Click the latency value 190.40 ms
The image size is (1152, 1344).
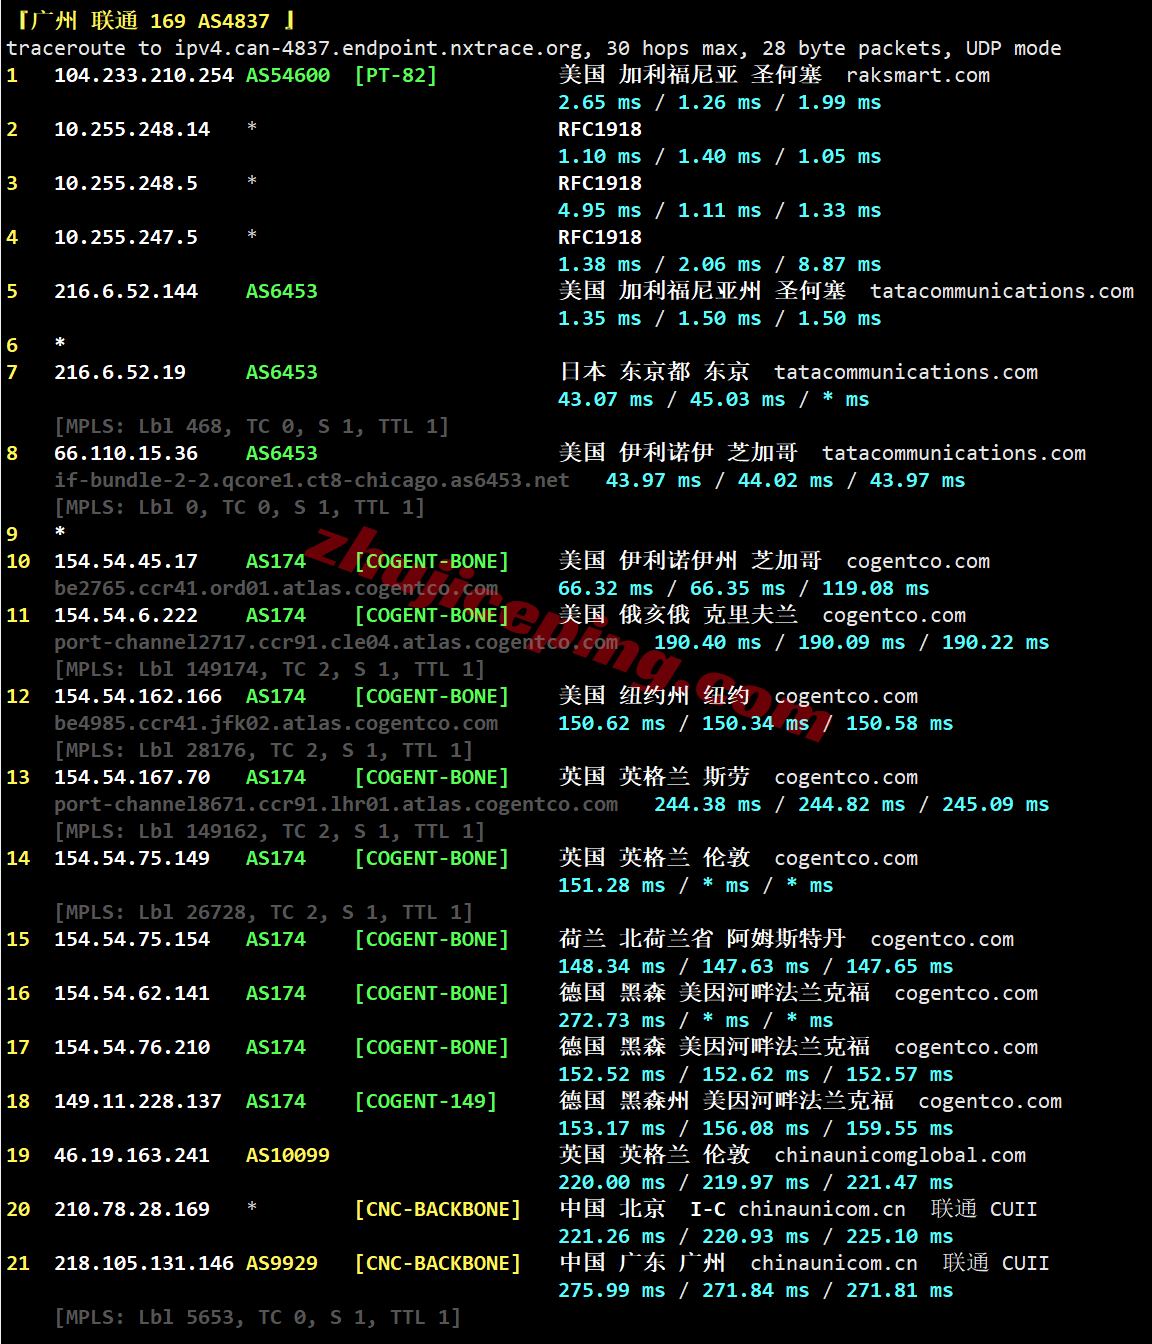point(708,642)
